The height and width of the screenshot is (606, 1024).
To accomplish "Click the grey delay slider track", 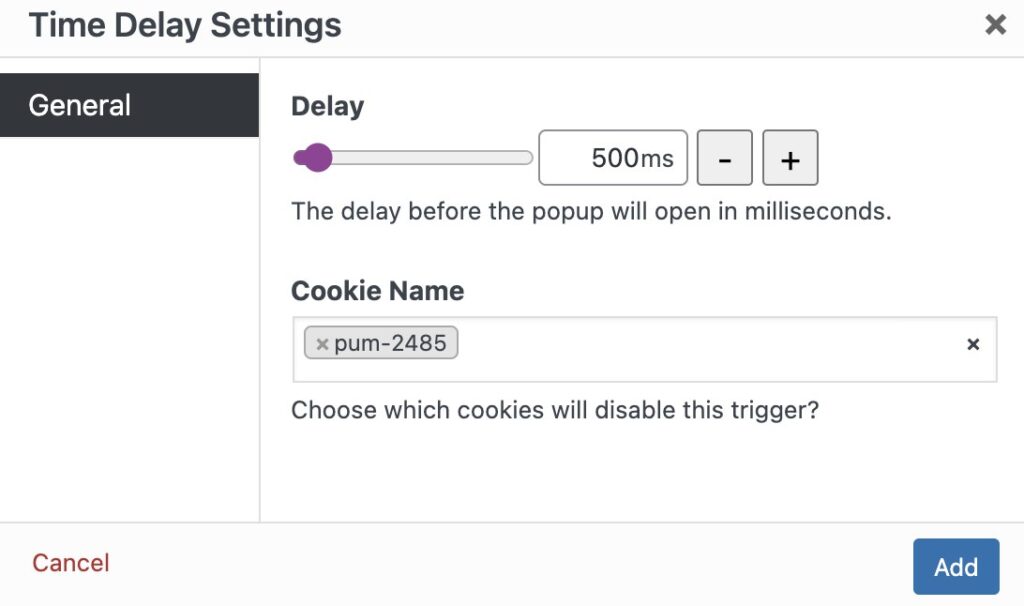I will (x=431, y=158).
